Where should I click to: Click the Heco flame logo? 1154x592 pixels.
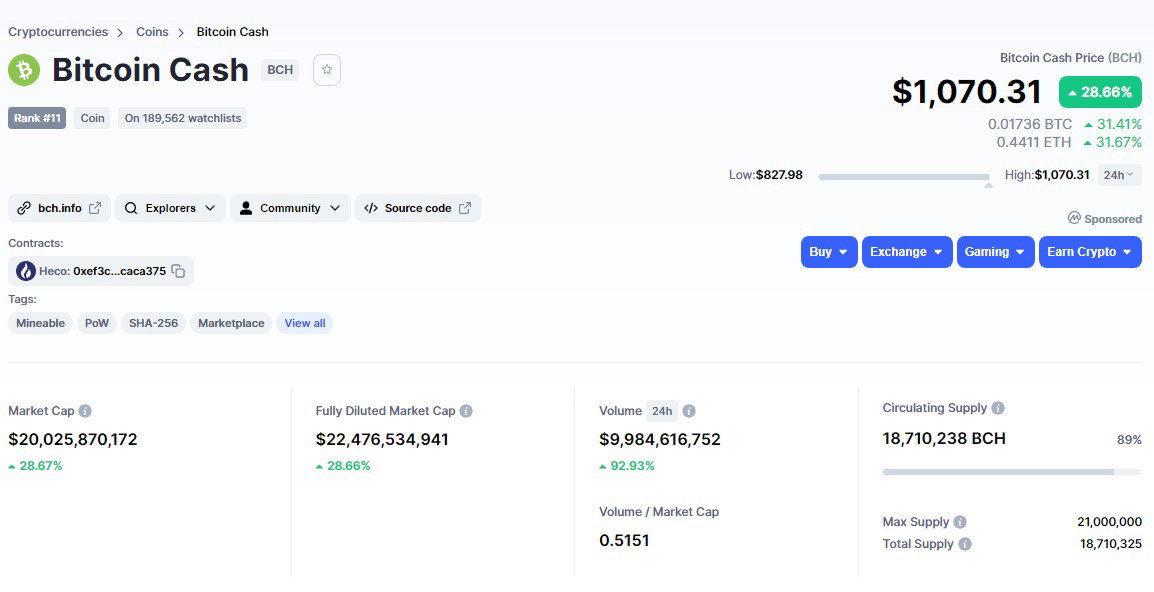(x=26, y=271)
